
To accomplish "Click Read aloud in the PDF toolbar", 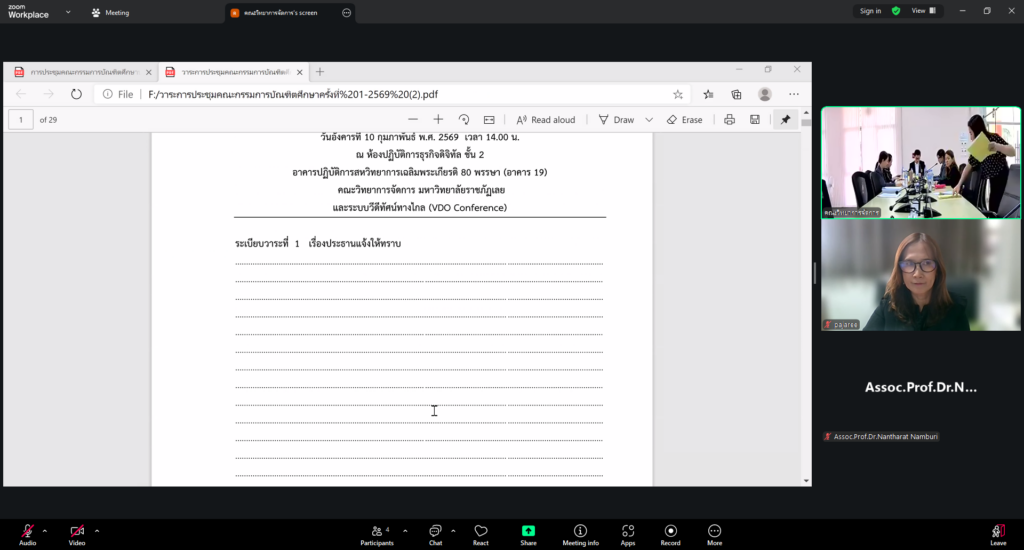I will (546, 119).
